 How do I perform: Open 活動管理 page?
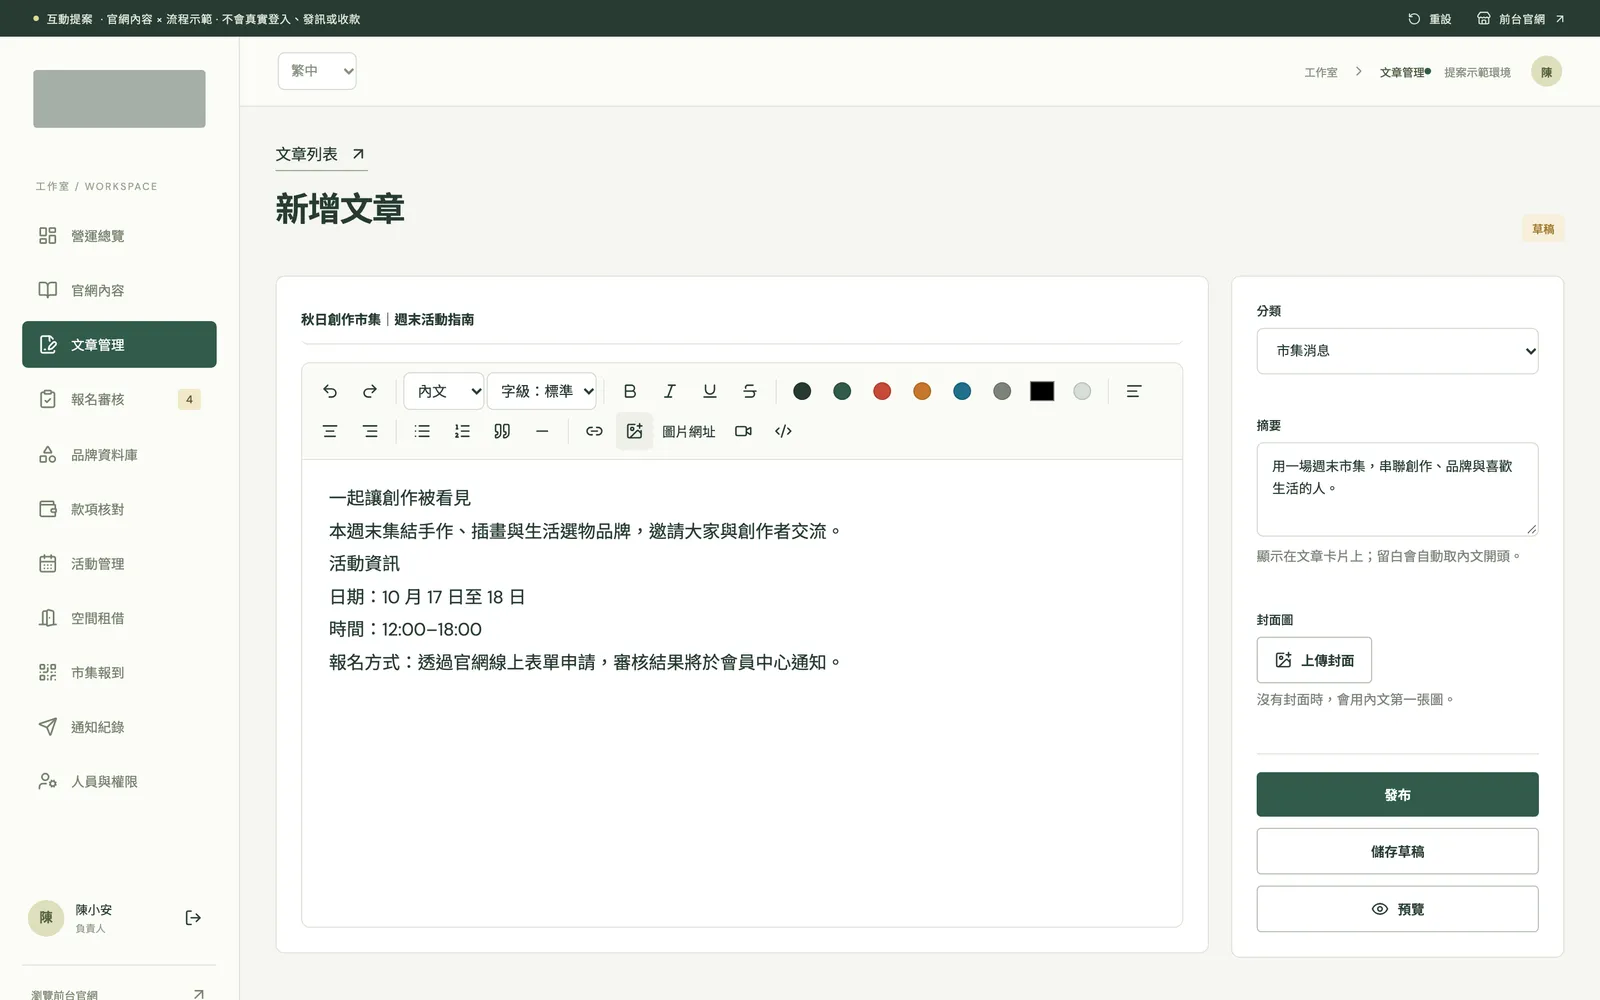(119, 563)
